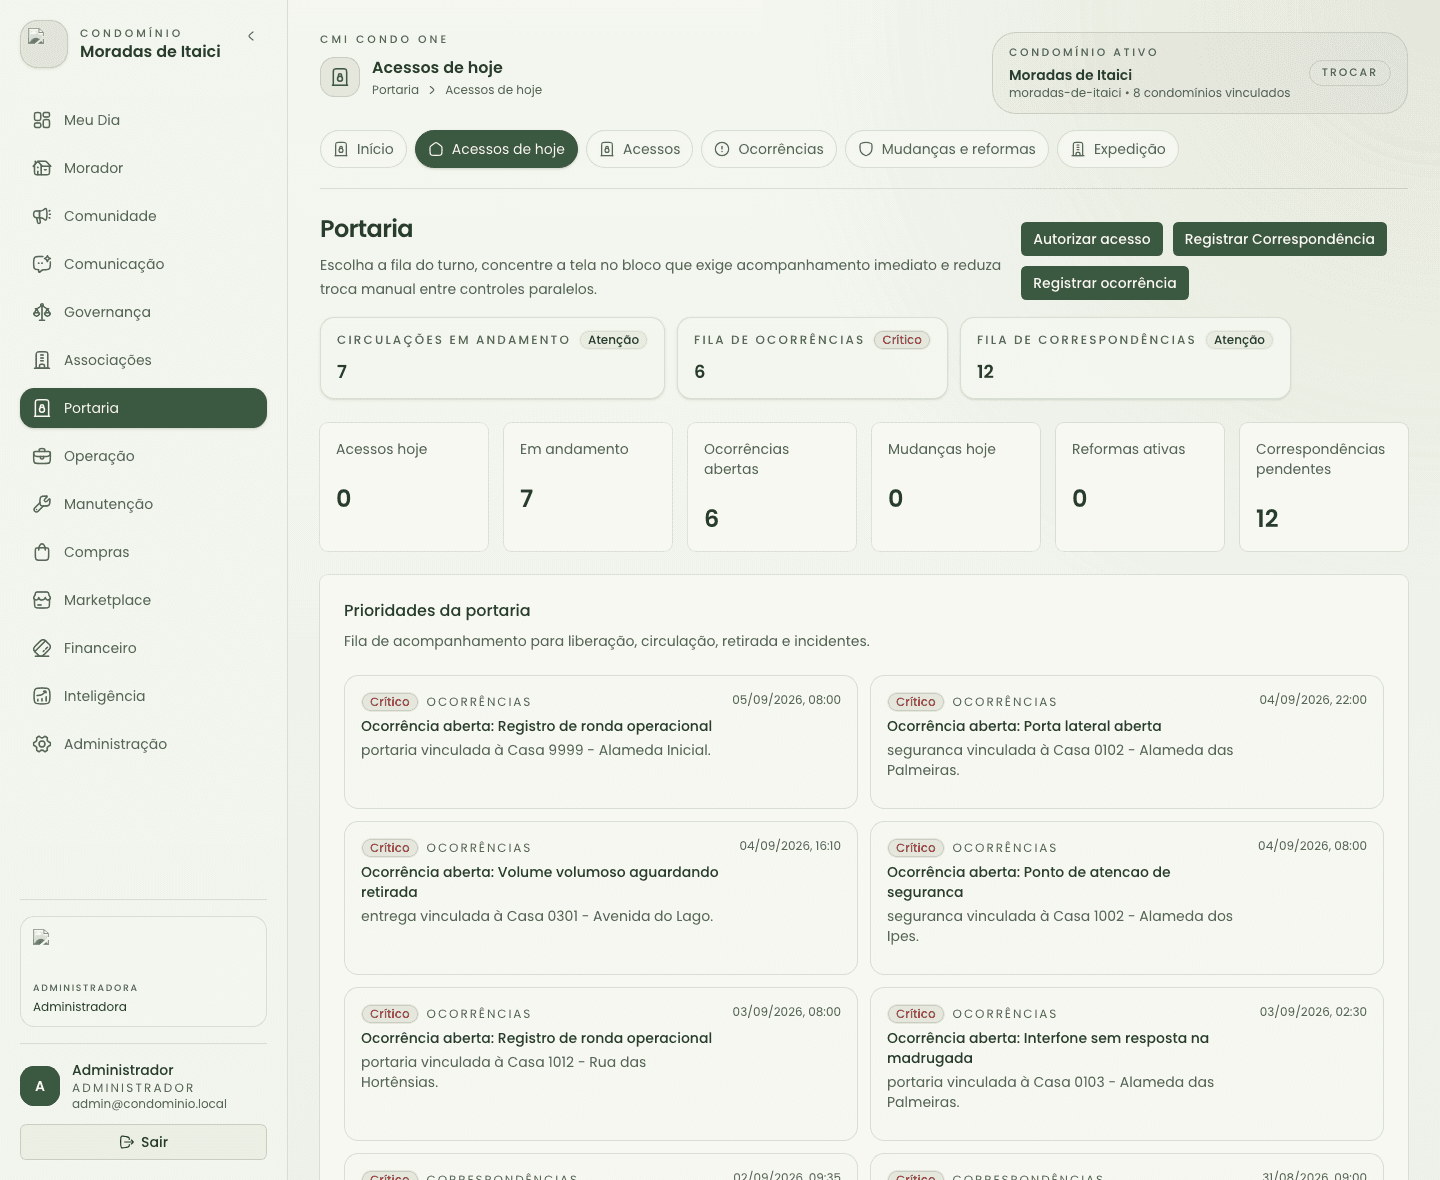Click the Marketplace store icon
Viewport: 1440px width, 1180px height.
click(x=42, y=600)
